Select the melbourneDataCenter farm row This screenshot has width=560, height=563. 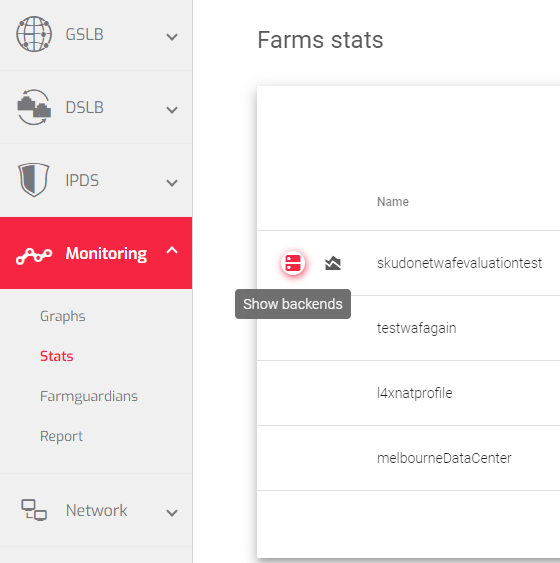(409, 458)
